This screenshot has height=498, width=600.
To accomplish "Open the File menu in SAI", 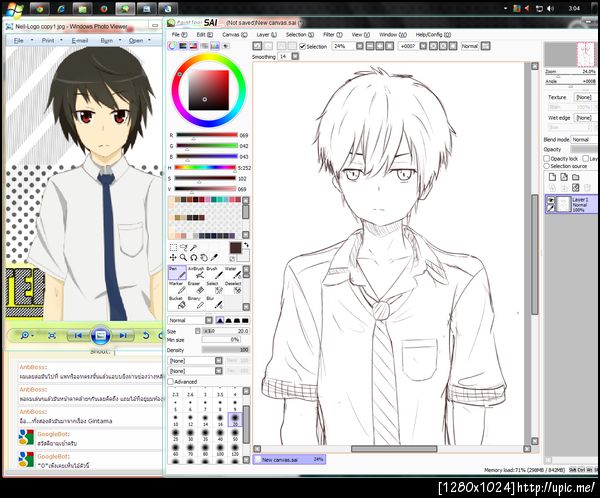I will click(x=179, y=34).
